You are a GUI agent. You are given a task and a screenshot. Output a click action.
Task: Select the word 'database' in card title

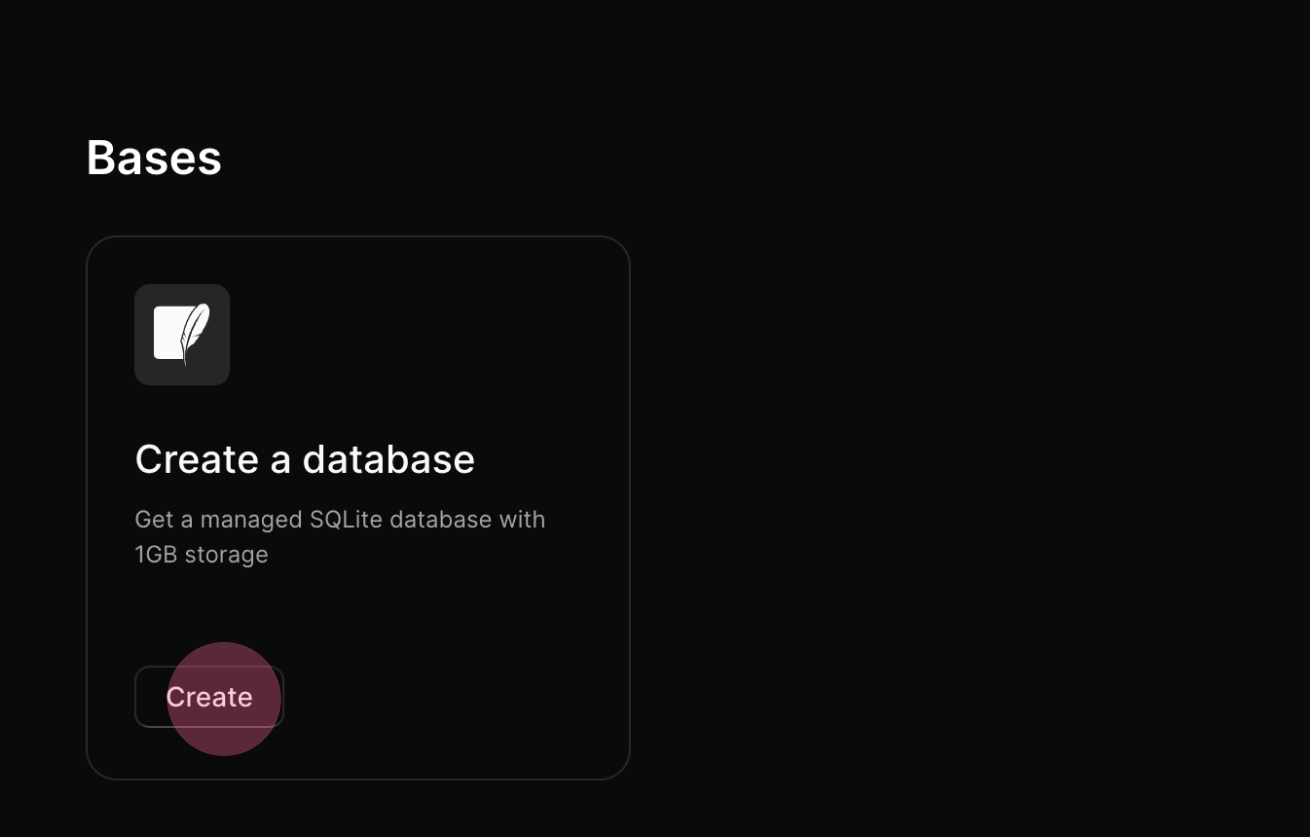389,459
